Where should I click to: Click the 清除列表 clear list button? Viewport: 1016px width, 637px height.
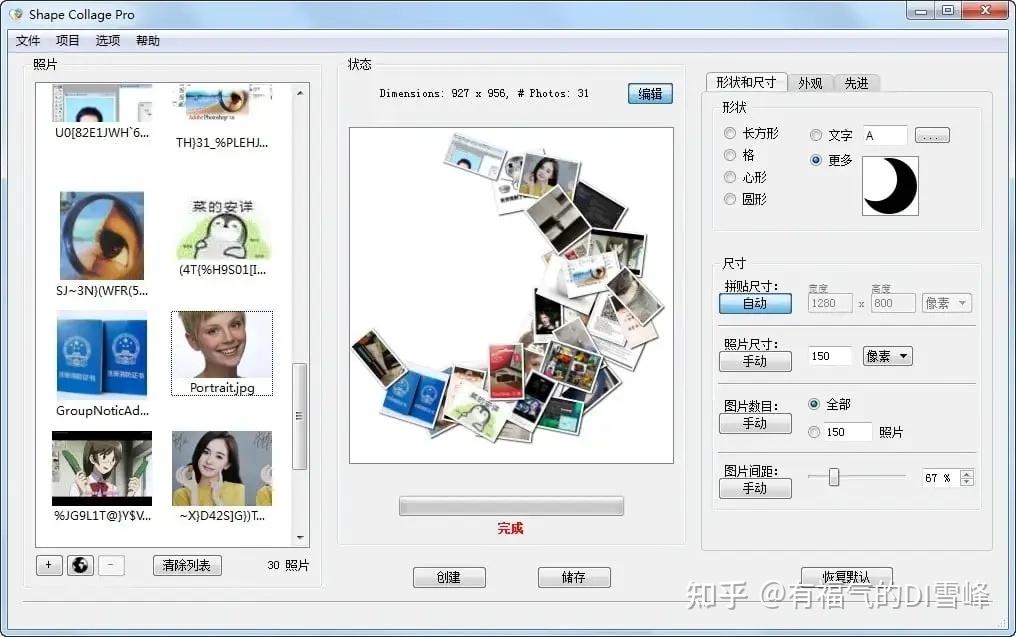186,565
